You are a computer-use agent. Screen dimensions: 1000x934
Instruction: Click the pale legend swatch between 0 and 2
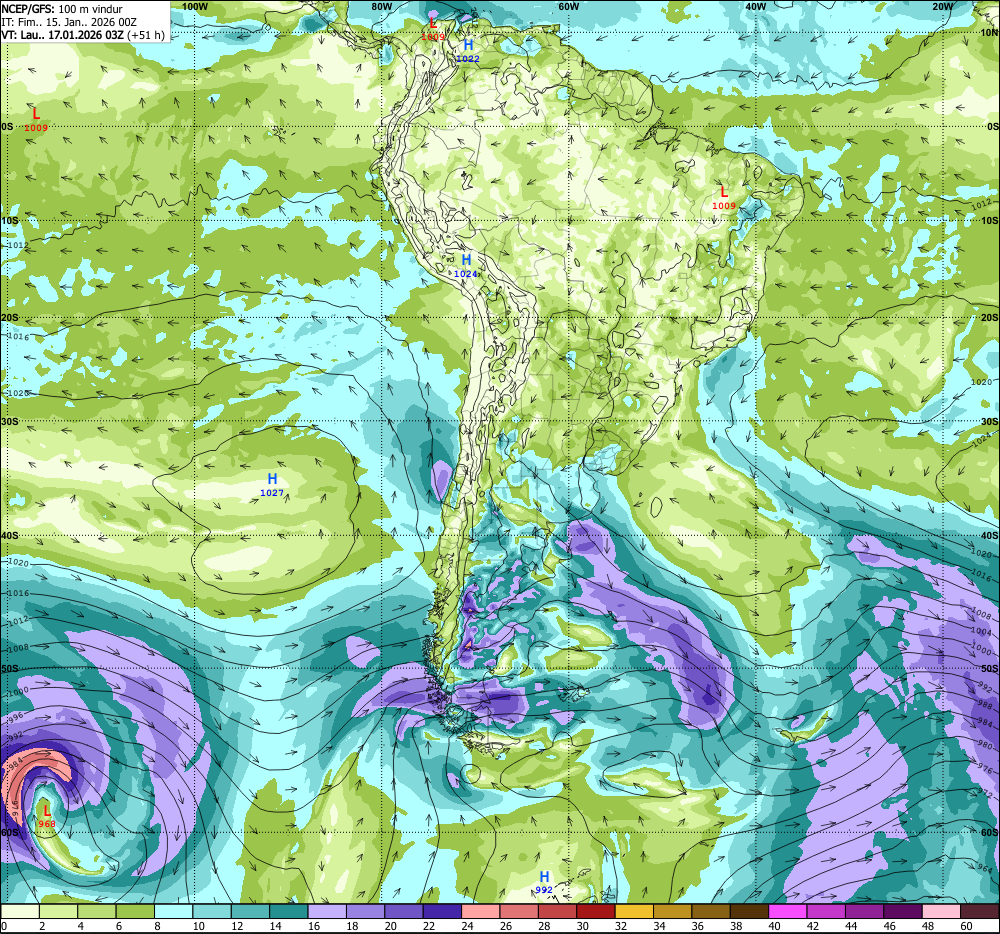pyautogui.click(x=20, y=912)
